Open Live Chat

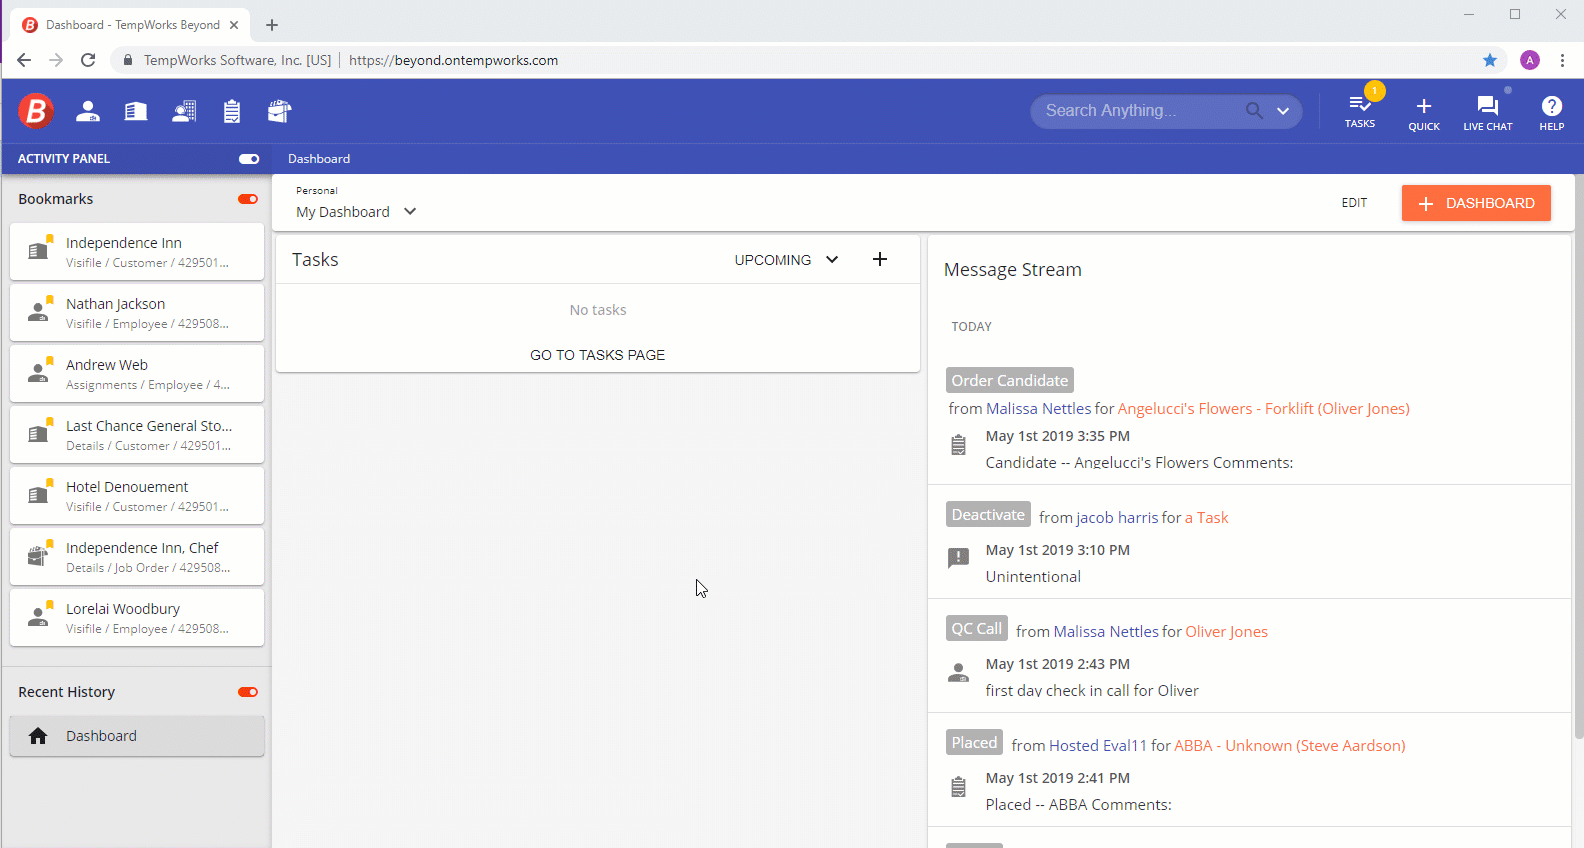tap(1488, 113)
